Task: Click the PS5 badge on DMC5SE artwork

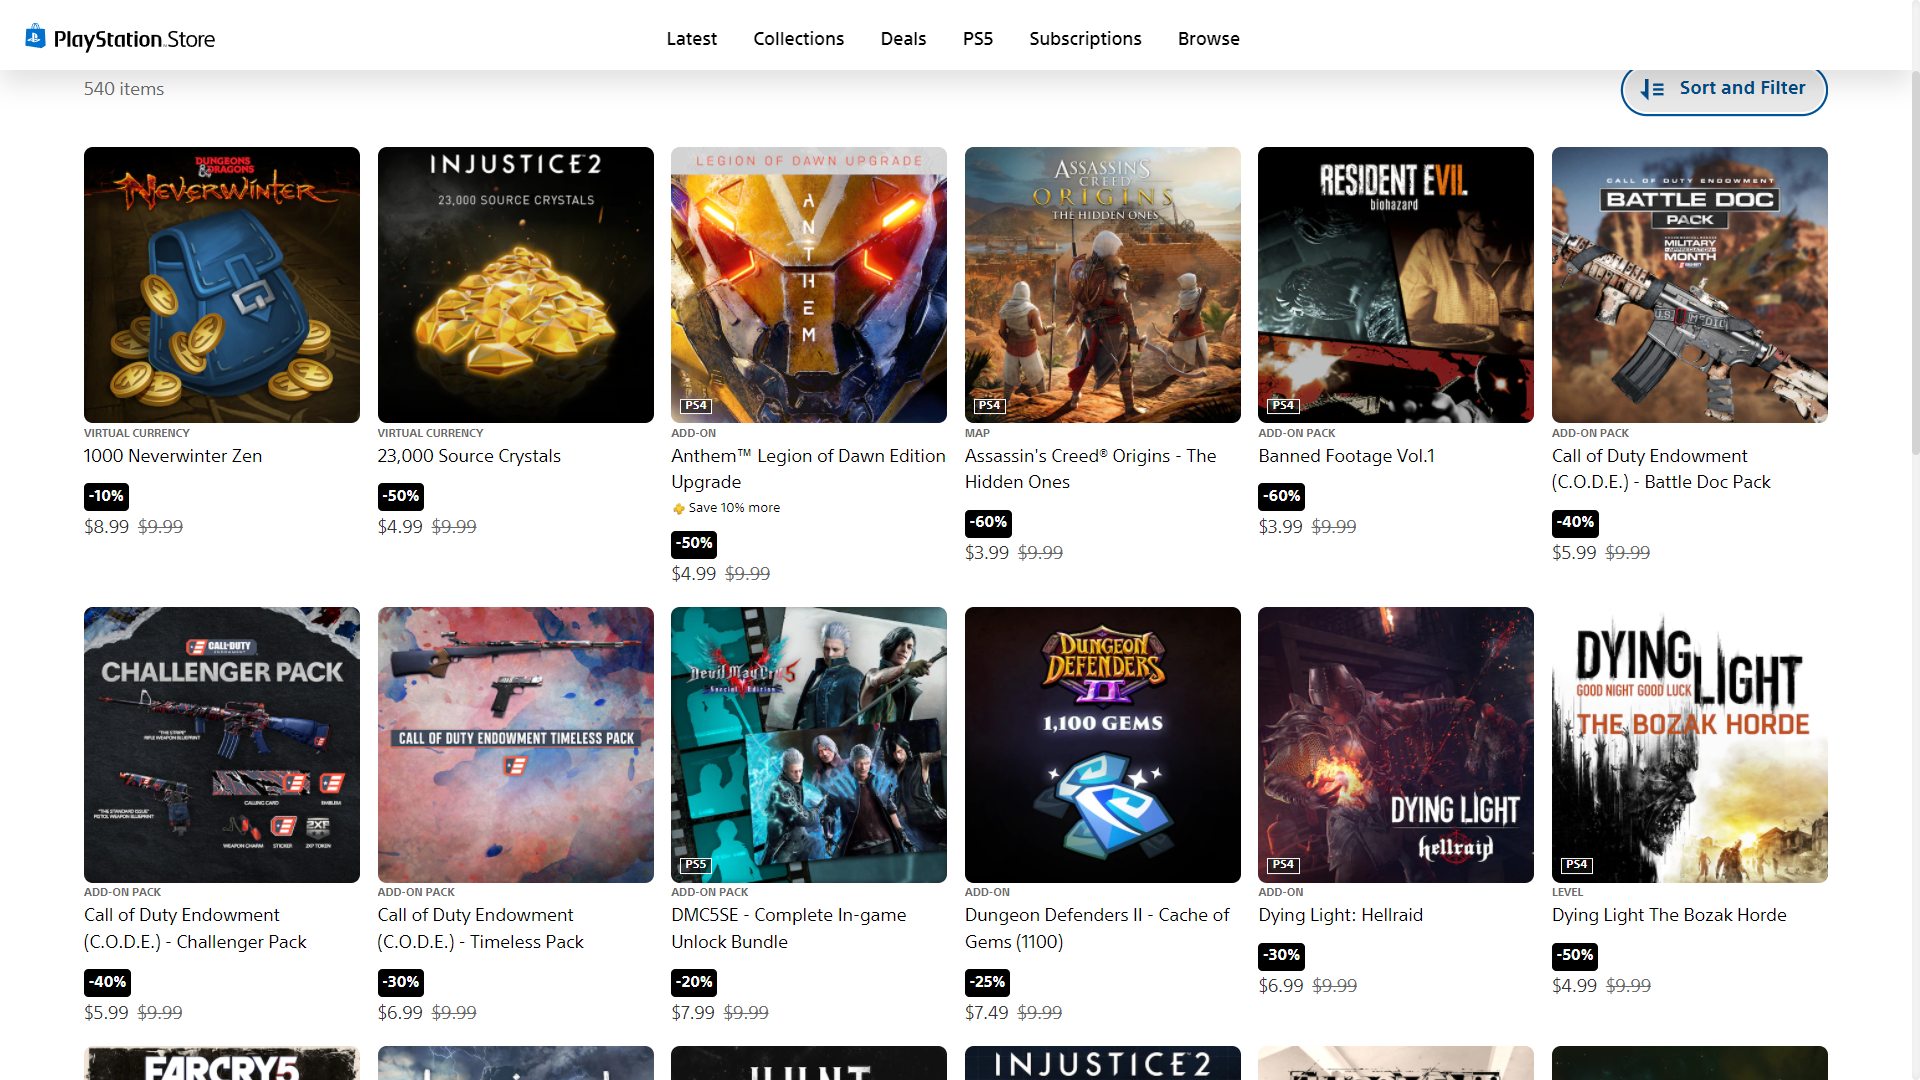Action: [x=695, y=864]
